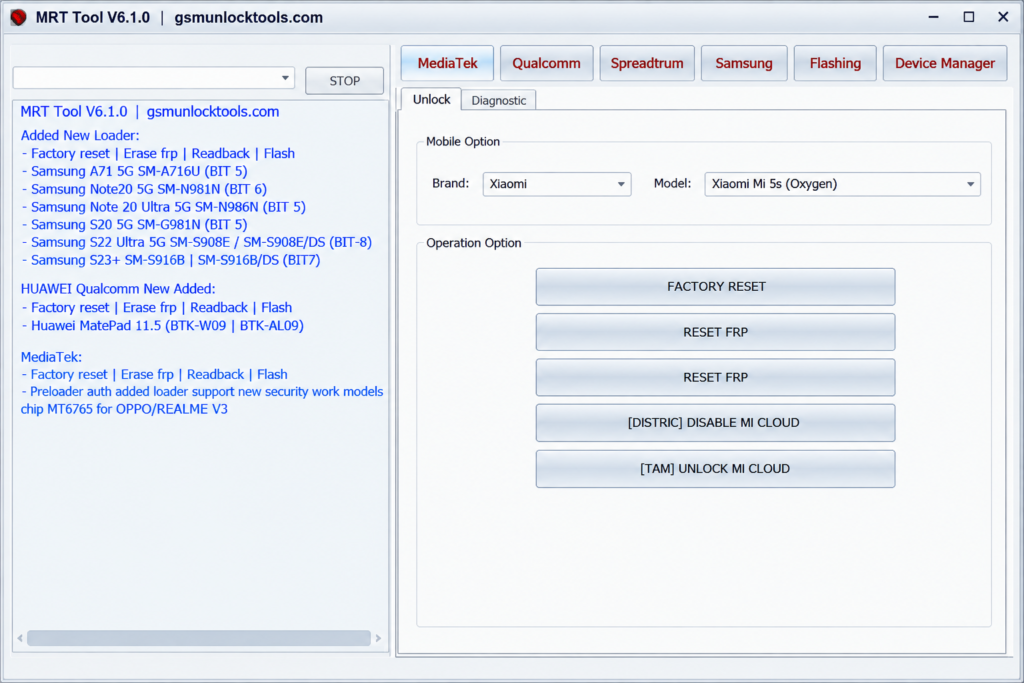This screenshot has height=683, width=1024.
Task: Click [TAM] UNLOCK MI CLOUD button
Action: [716, 469]
